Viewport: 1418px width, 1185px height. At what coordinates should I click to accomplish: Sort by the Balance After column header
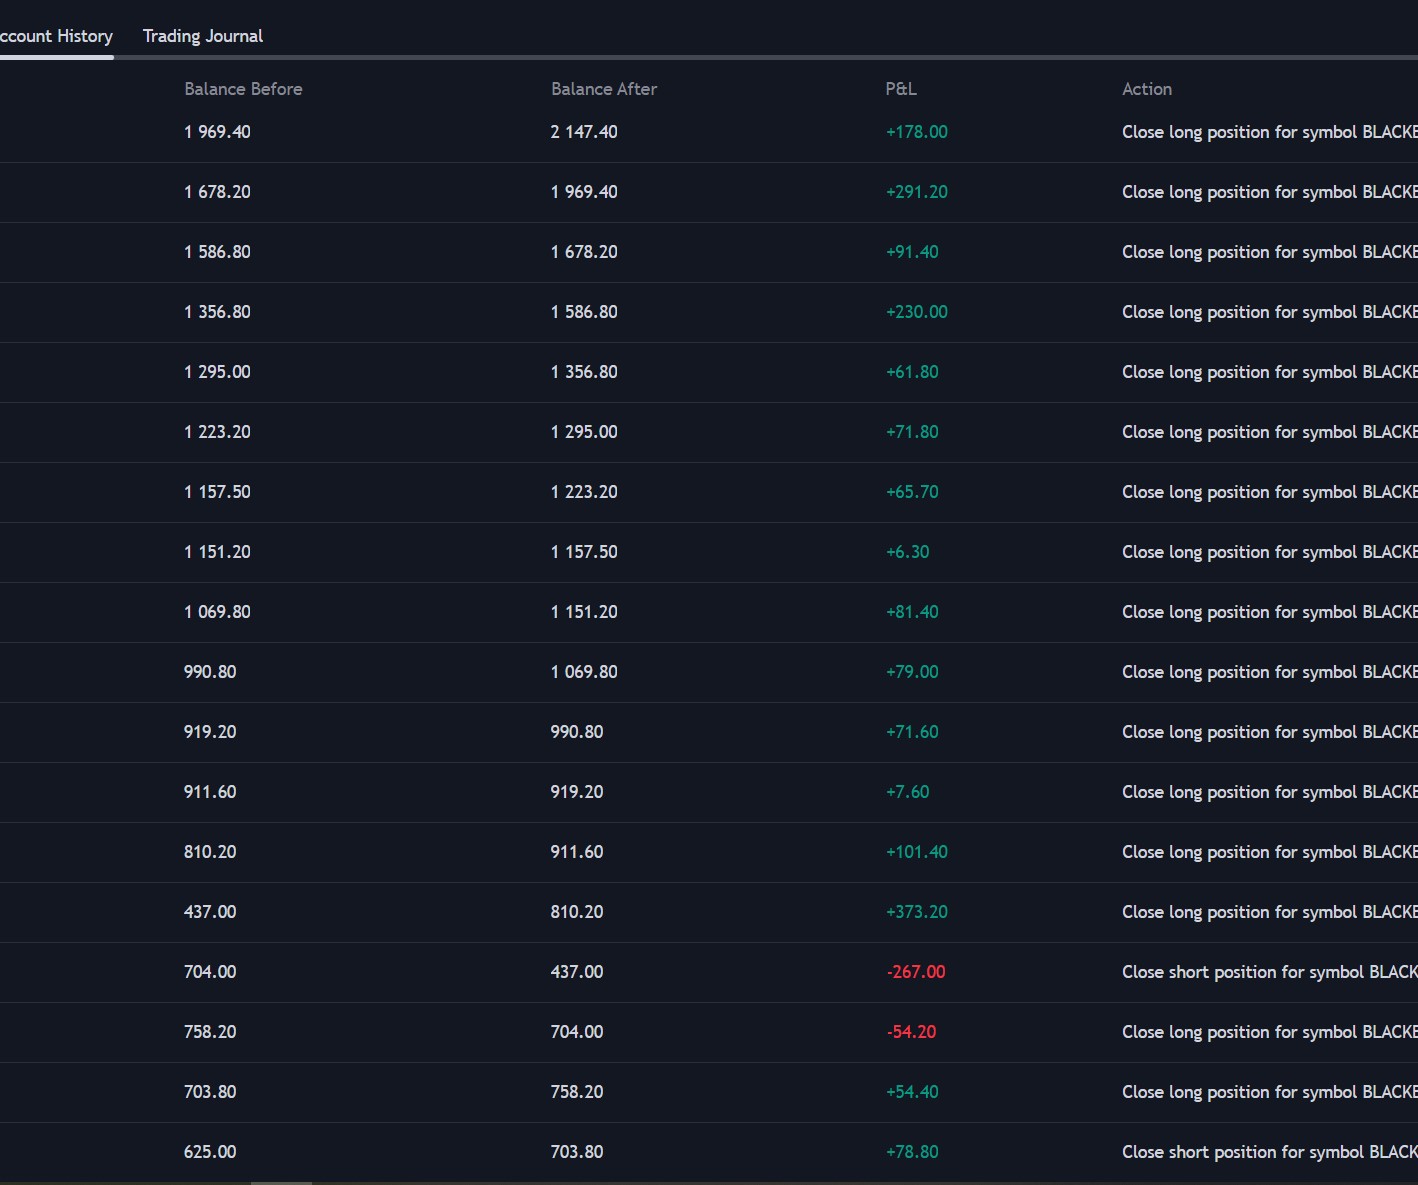tap(603, 89)
